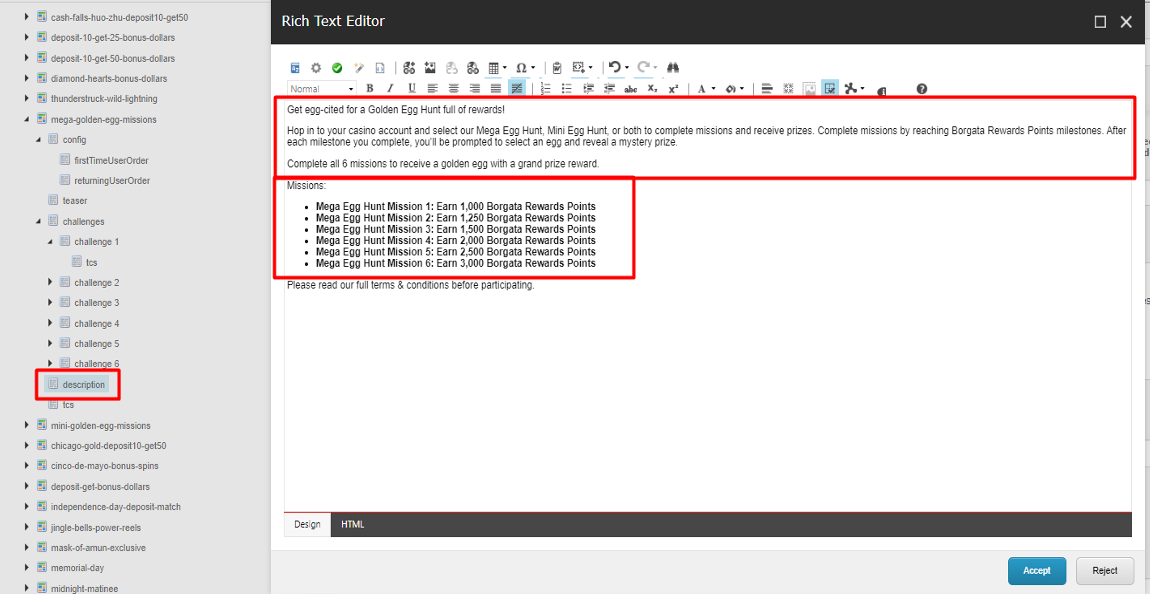The height and width of the screenshot is (594, 1150).
Task: Open background color paint bucket picker
Action: [x=730, y=89]
